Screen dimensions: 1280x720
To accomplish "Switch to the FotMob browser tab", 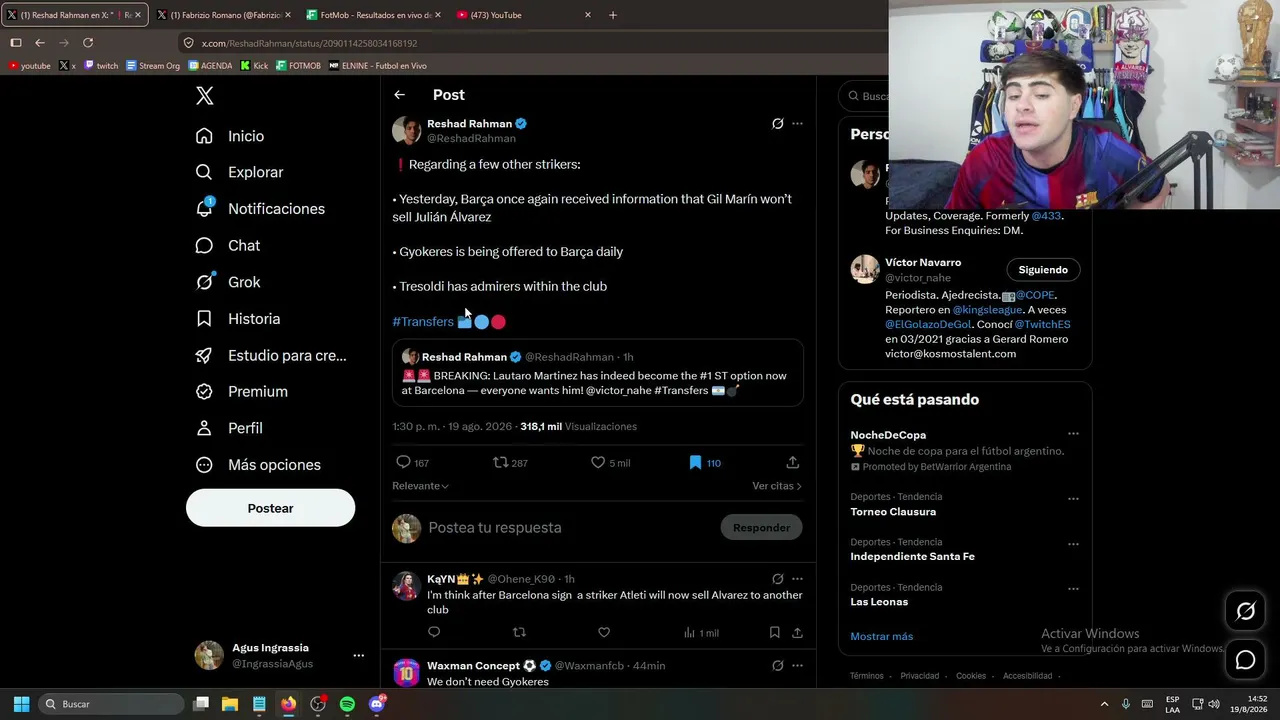I will point(374,15).
